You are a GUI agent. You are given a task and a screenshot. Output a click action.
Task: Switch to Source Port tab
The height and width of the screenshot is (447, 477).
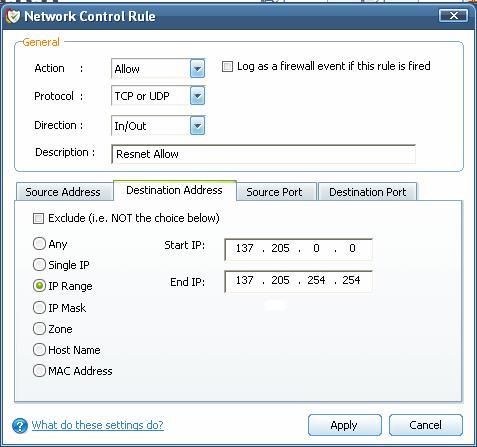click(x=274, y=192)
